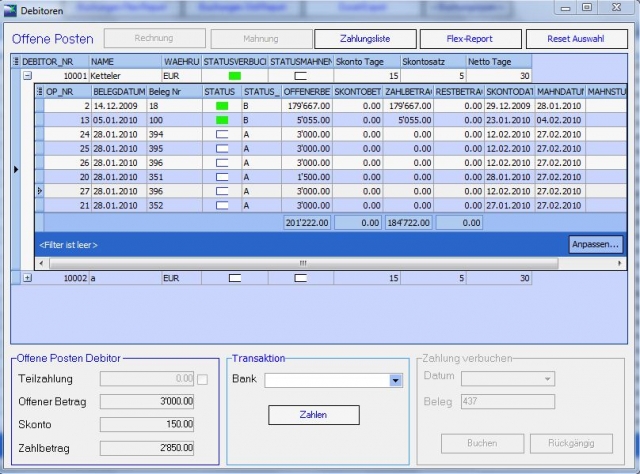
Task: Click the green STATUSVERBUCHT indicator for Ketteler
Action: pyautogui.click(x=235, y=75)
